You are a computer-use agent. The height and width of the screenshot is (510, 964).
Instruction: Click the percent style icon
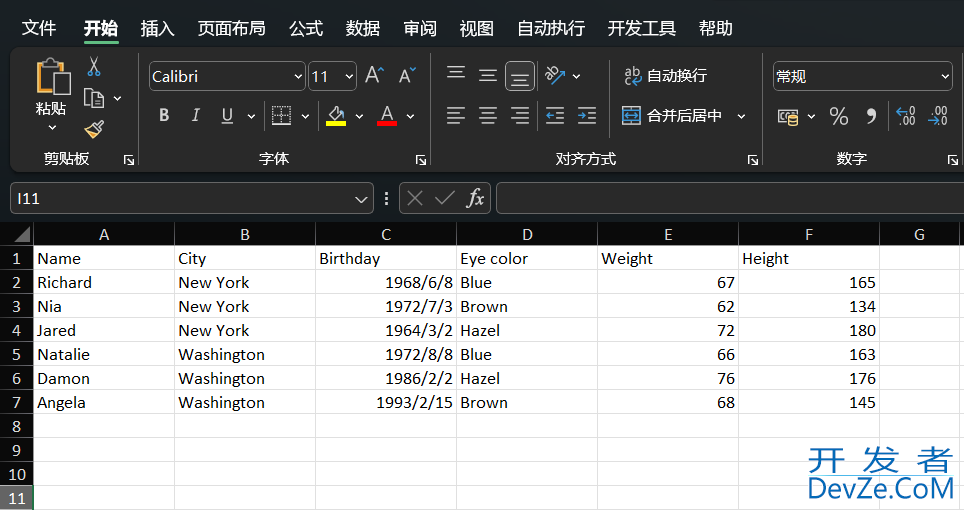click(x=838, y=117)
